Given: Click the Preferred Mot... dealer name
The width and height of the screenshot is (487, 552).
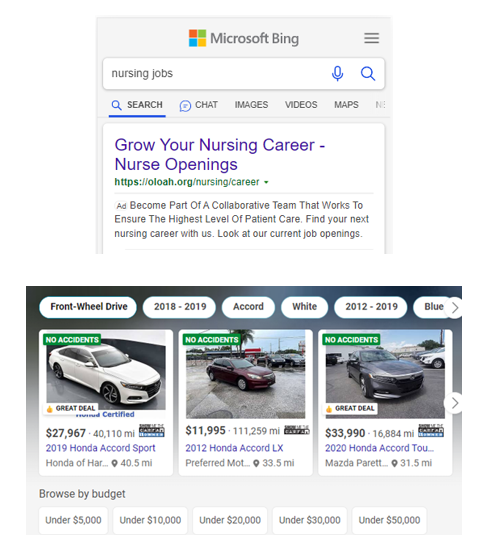Looking at the screenshot, I should [x=218, y=463].
